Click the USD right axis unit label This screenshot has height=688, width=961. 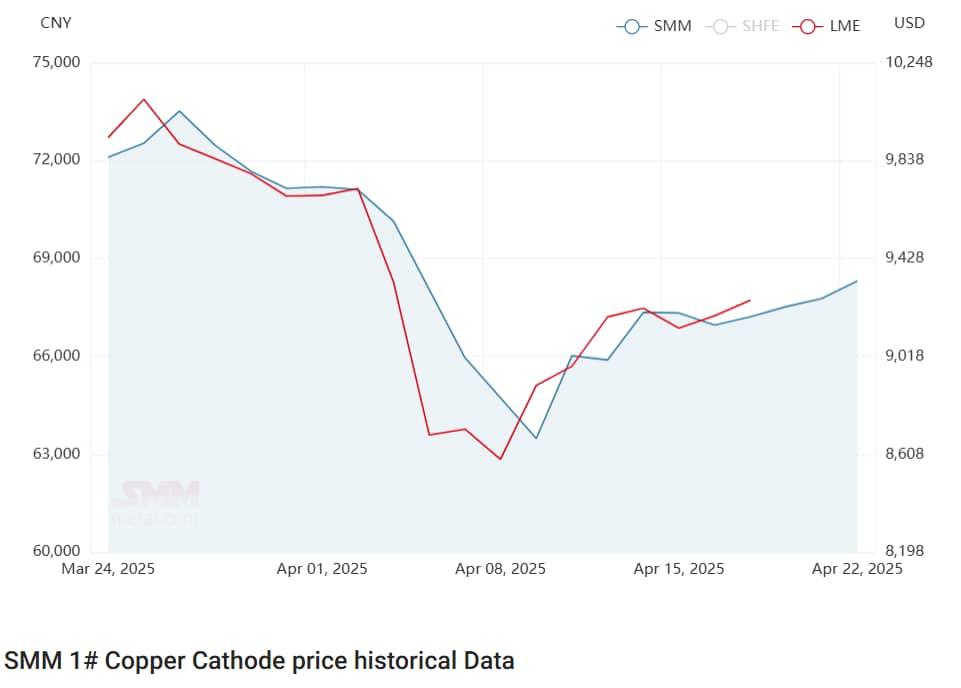pos(909,23)
